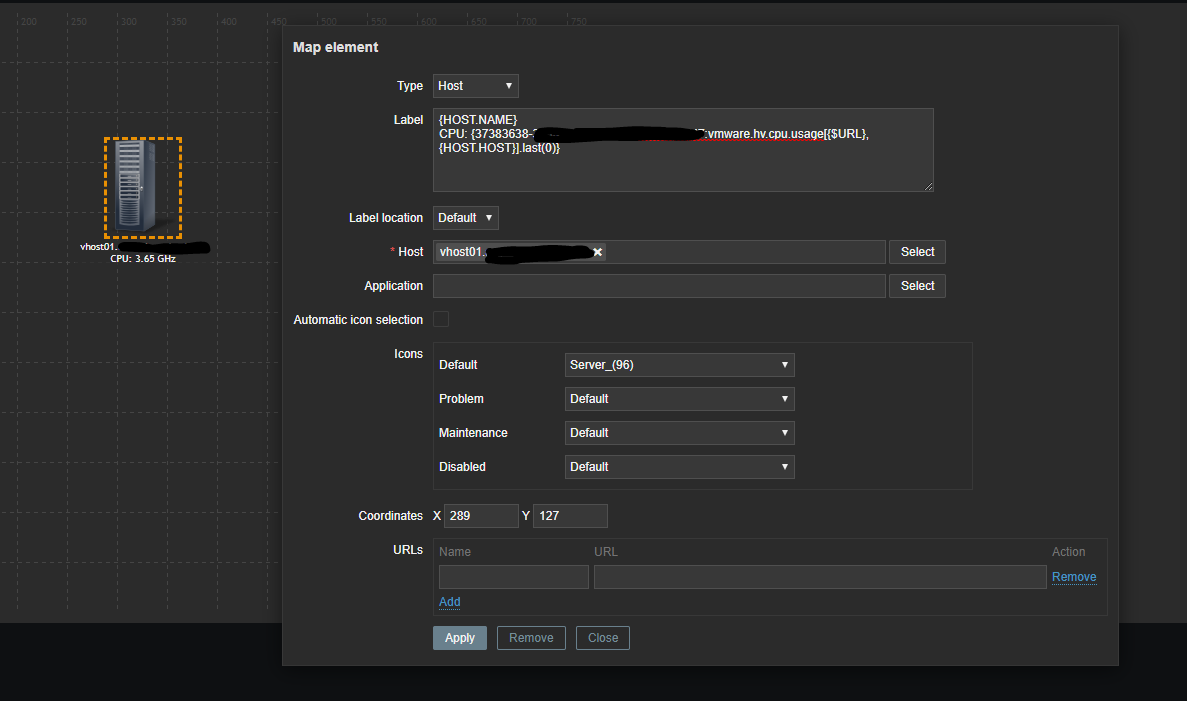Viewport: 1187px width, 701px height.
Task: Click the 'Action' column header
Action: pos(1068,552)
